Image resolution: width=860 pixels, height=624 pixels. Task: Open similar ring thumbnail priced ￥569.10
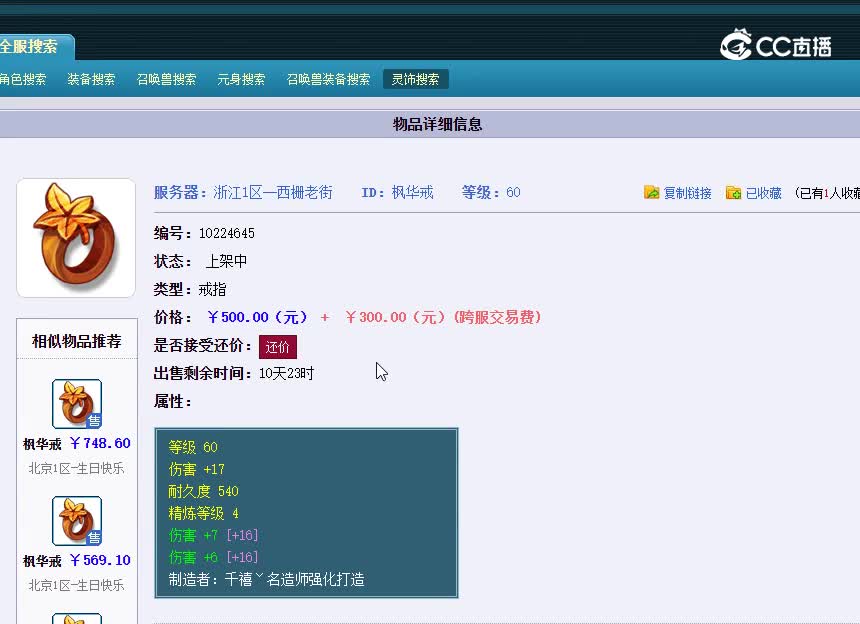click(77, 521)
